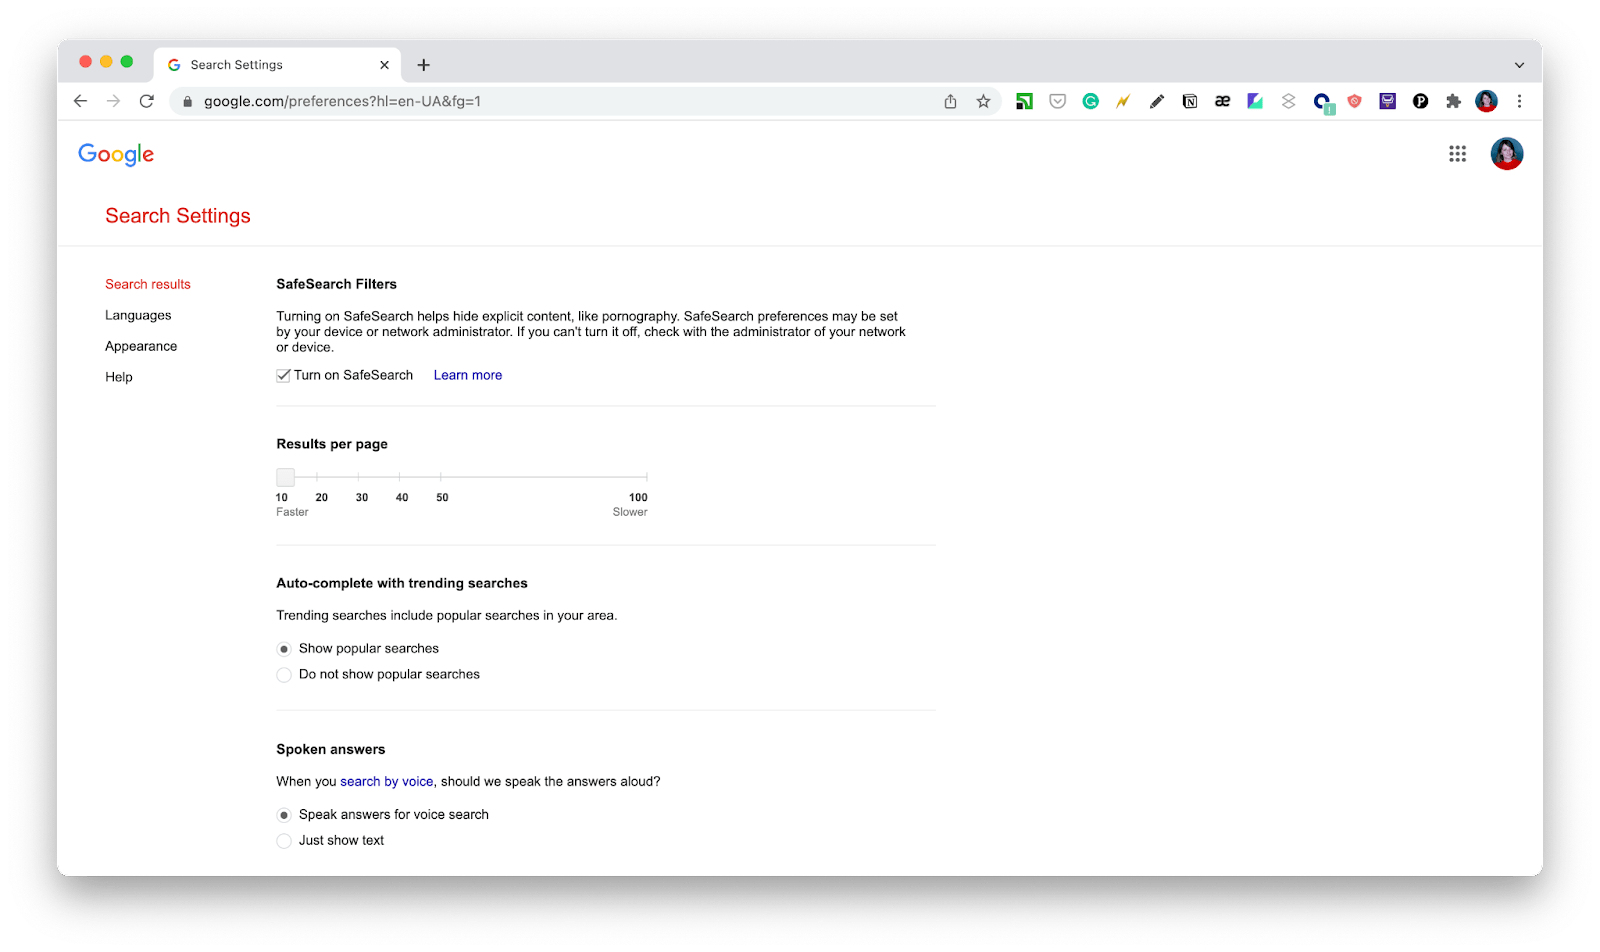
Task: Uncheck Turn on SafeSearch
Action: click(283, 375)
